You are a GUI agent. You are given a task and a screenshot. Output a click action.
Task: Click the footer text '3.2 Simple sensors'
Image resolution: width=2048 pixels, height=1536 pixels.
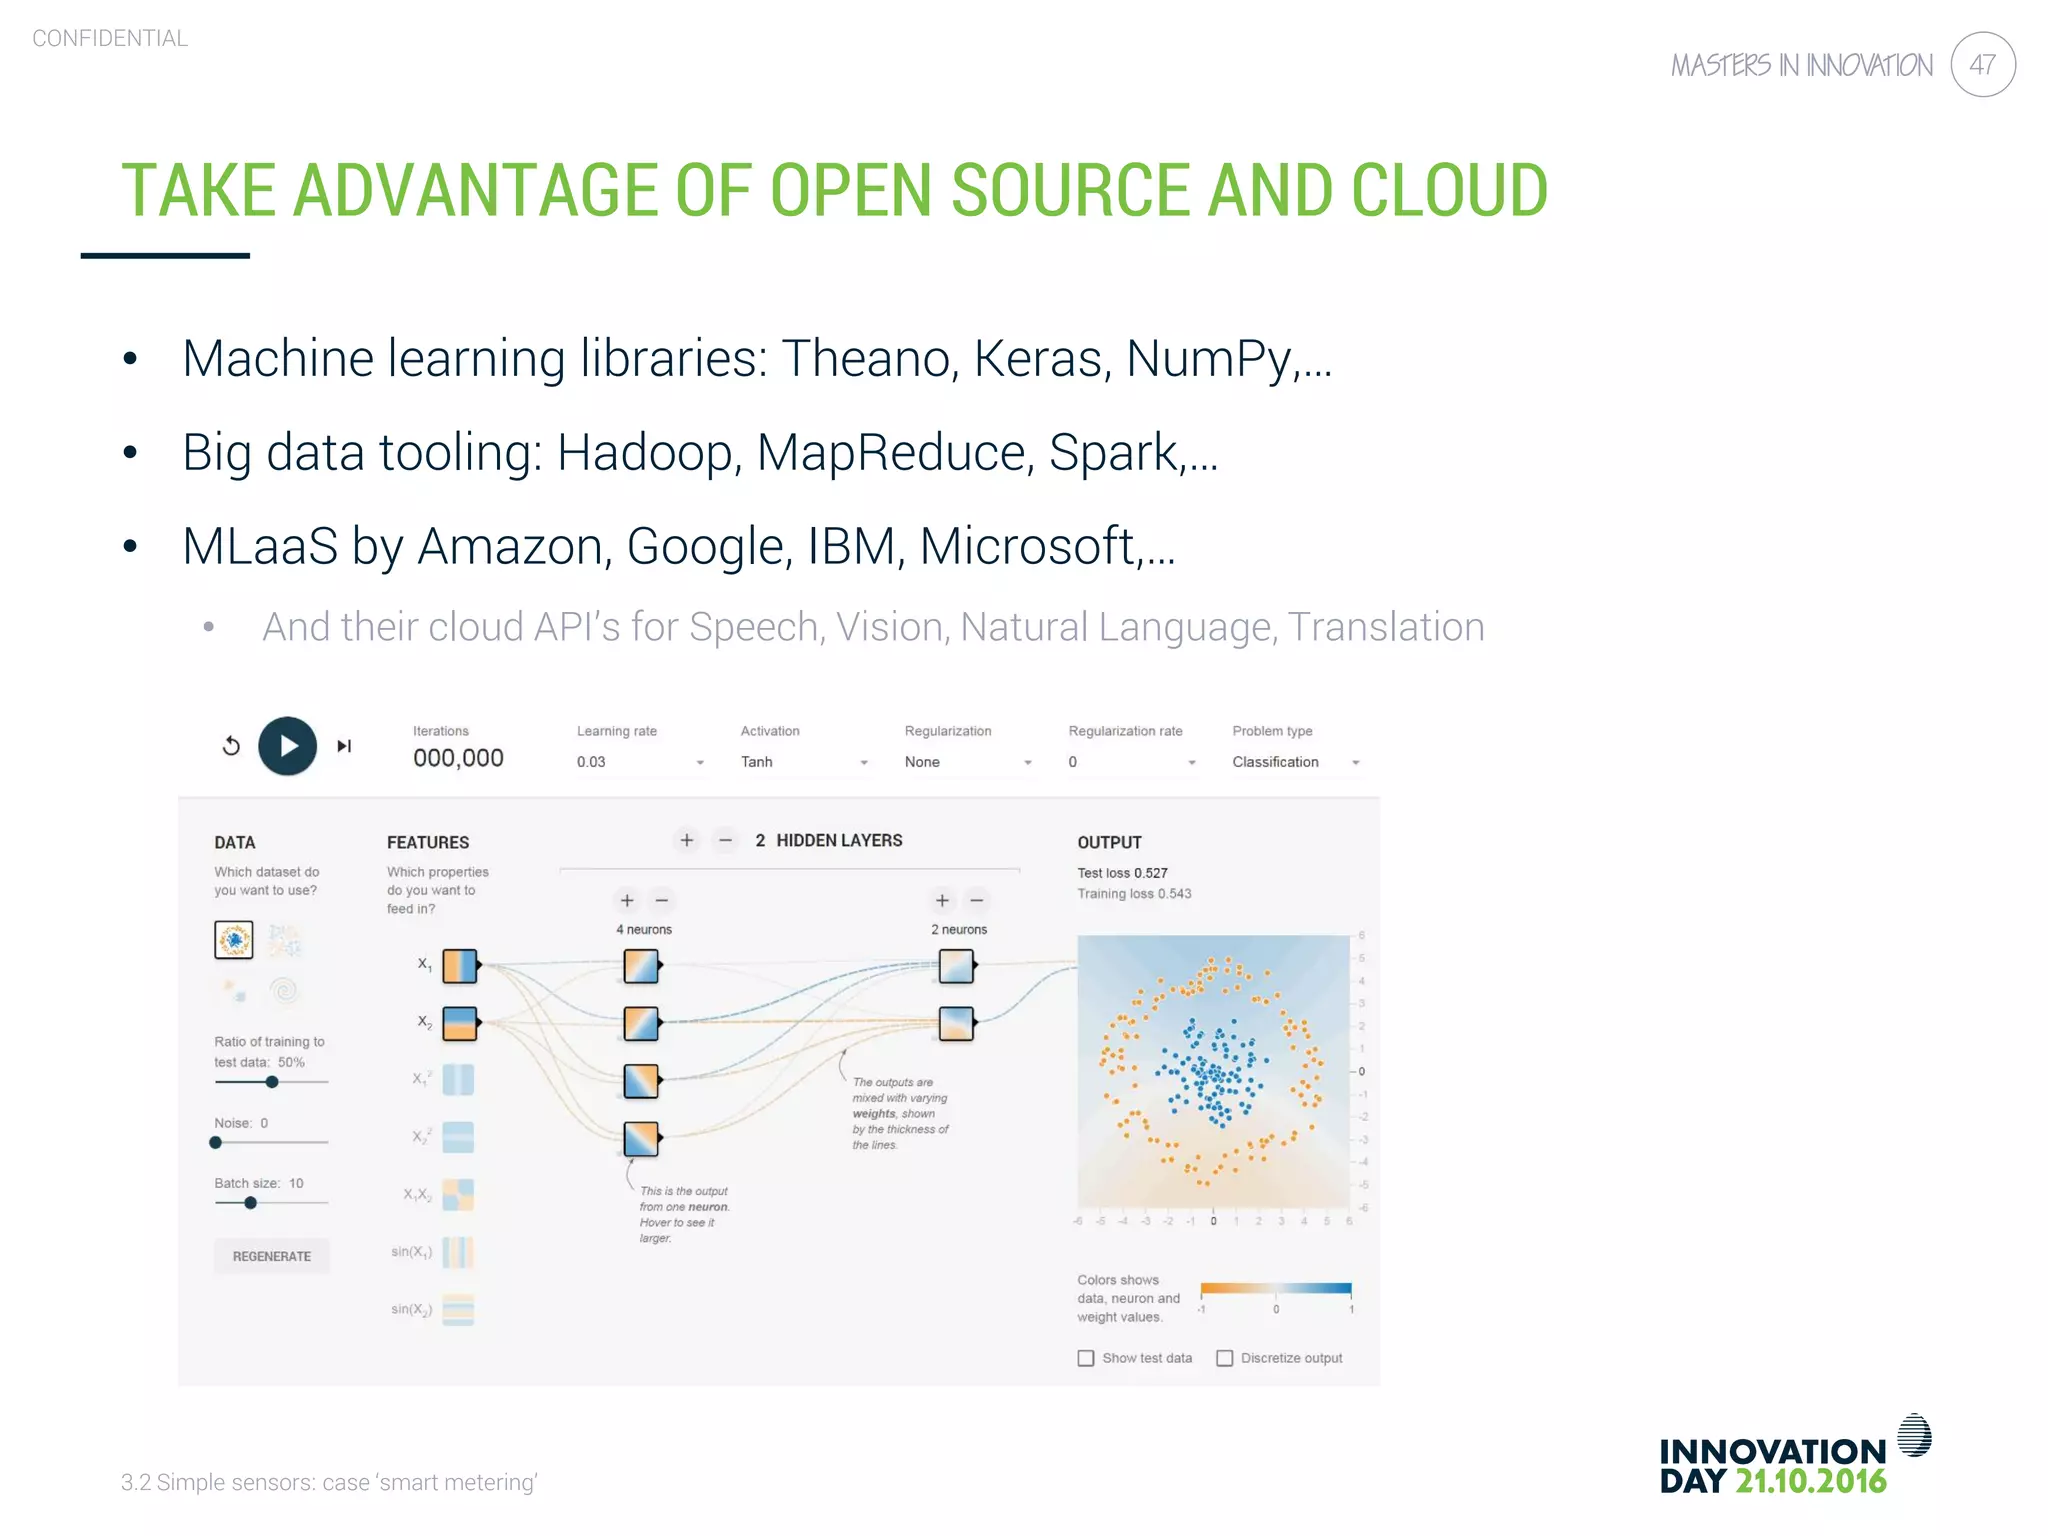pos(217,1482)
